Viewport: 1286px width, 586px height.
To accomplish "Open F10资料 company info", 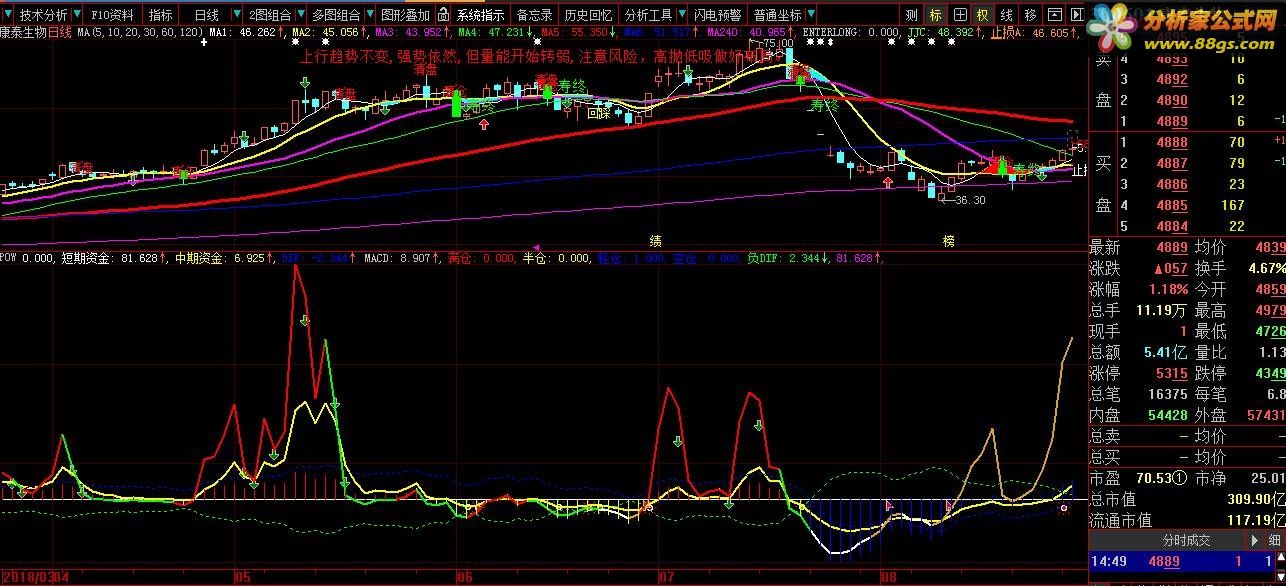I will point(112,15).
